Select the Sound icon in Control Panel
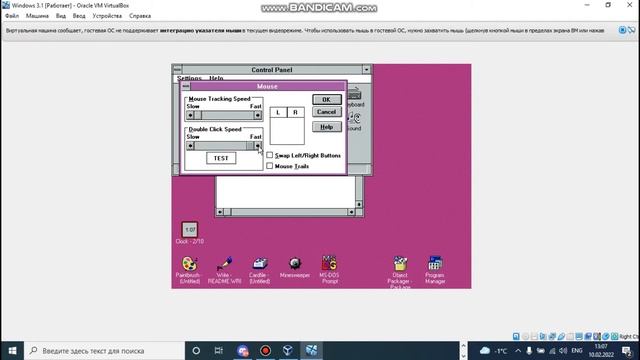640x360 pixels. point(354,118)
